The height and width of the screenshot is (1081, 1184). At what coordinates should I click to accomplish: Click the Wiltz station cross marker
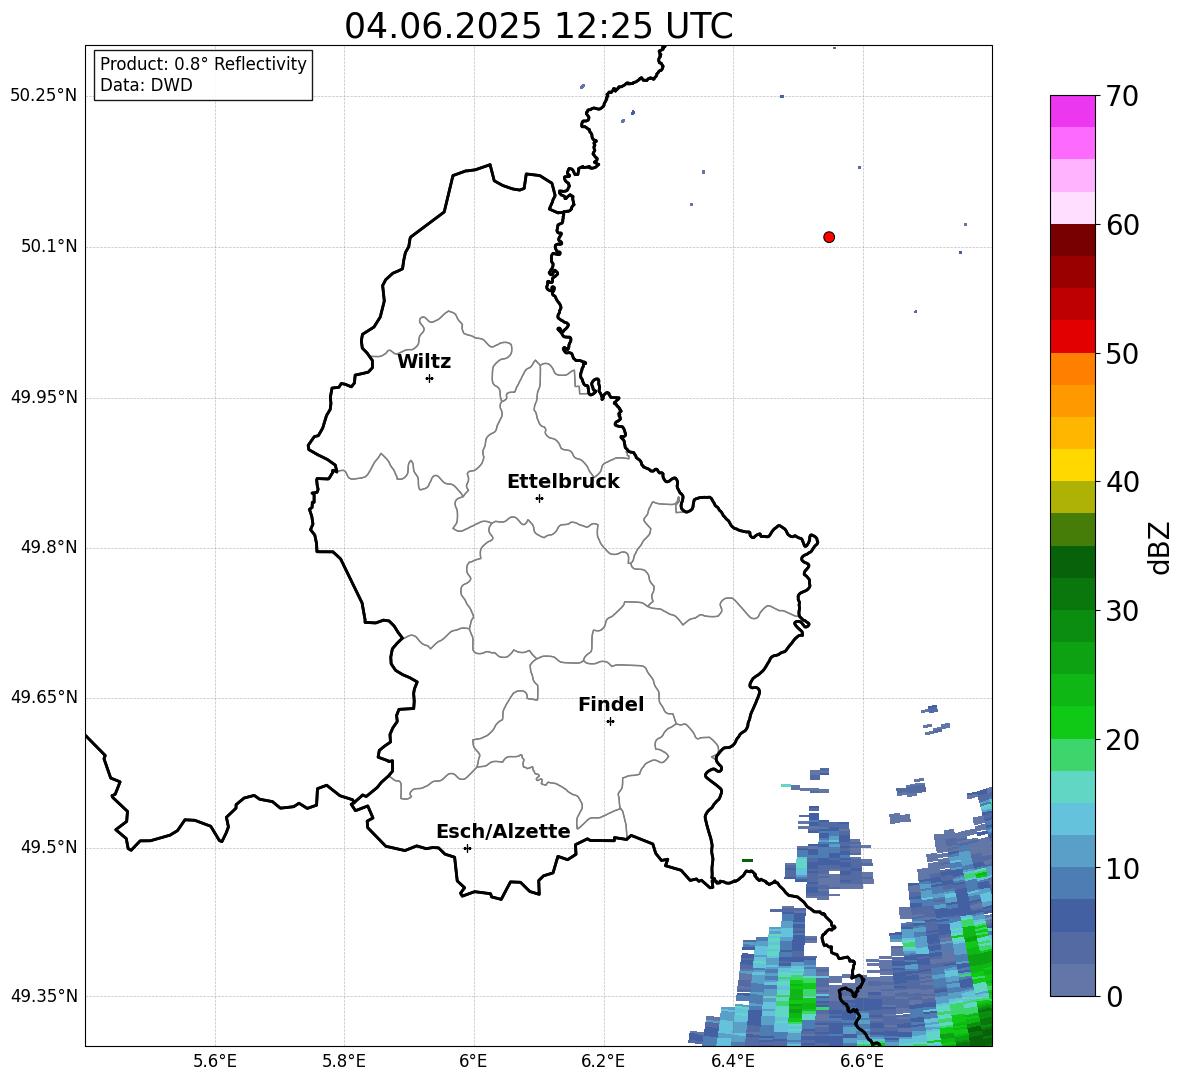430,378
